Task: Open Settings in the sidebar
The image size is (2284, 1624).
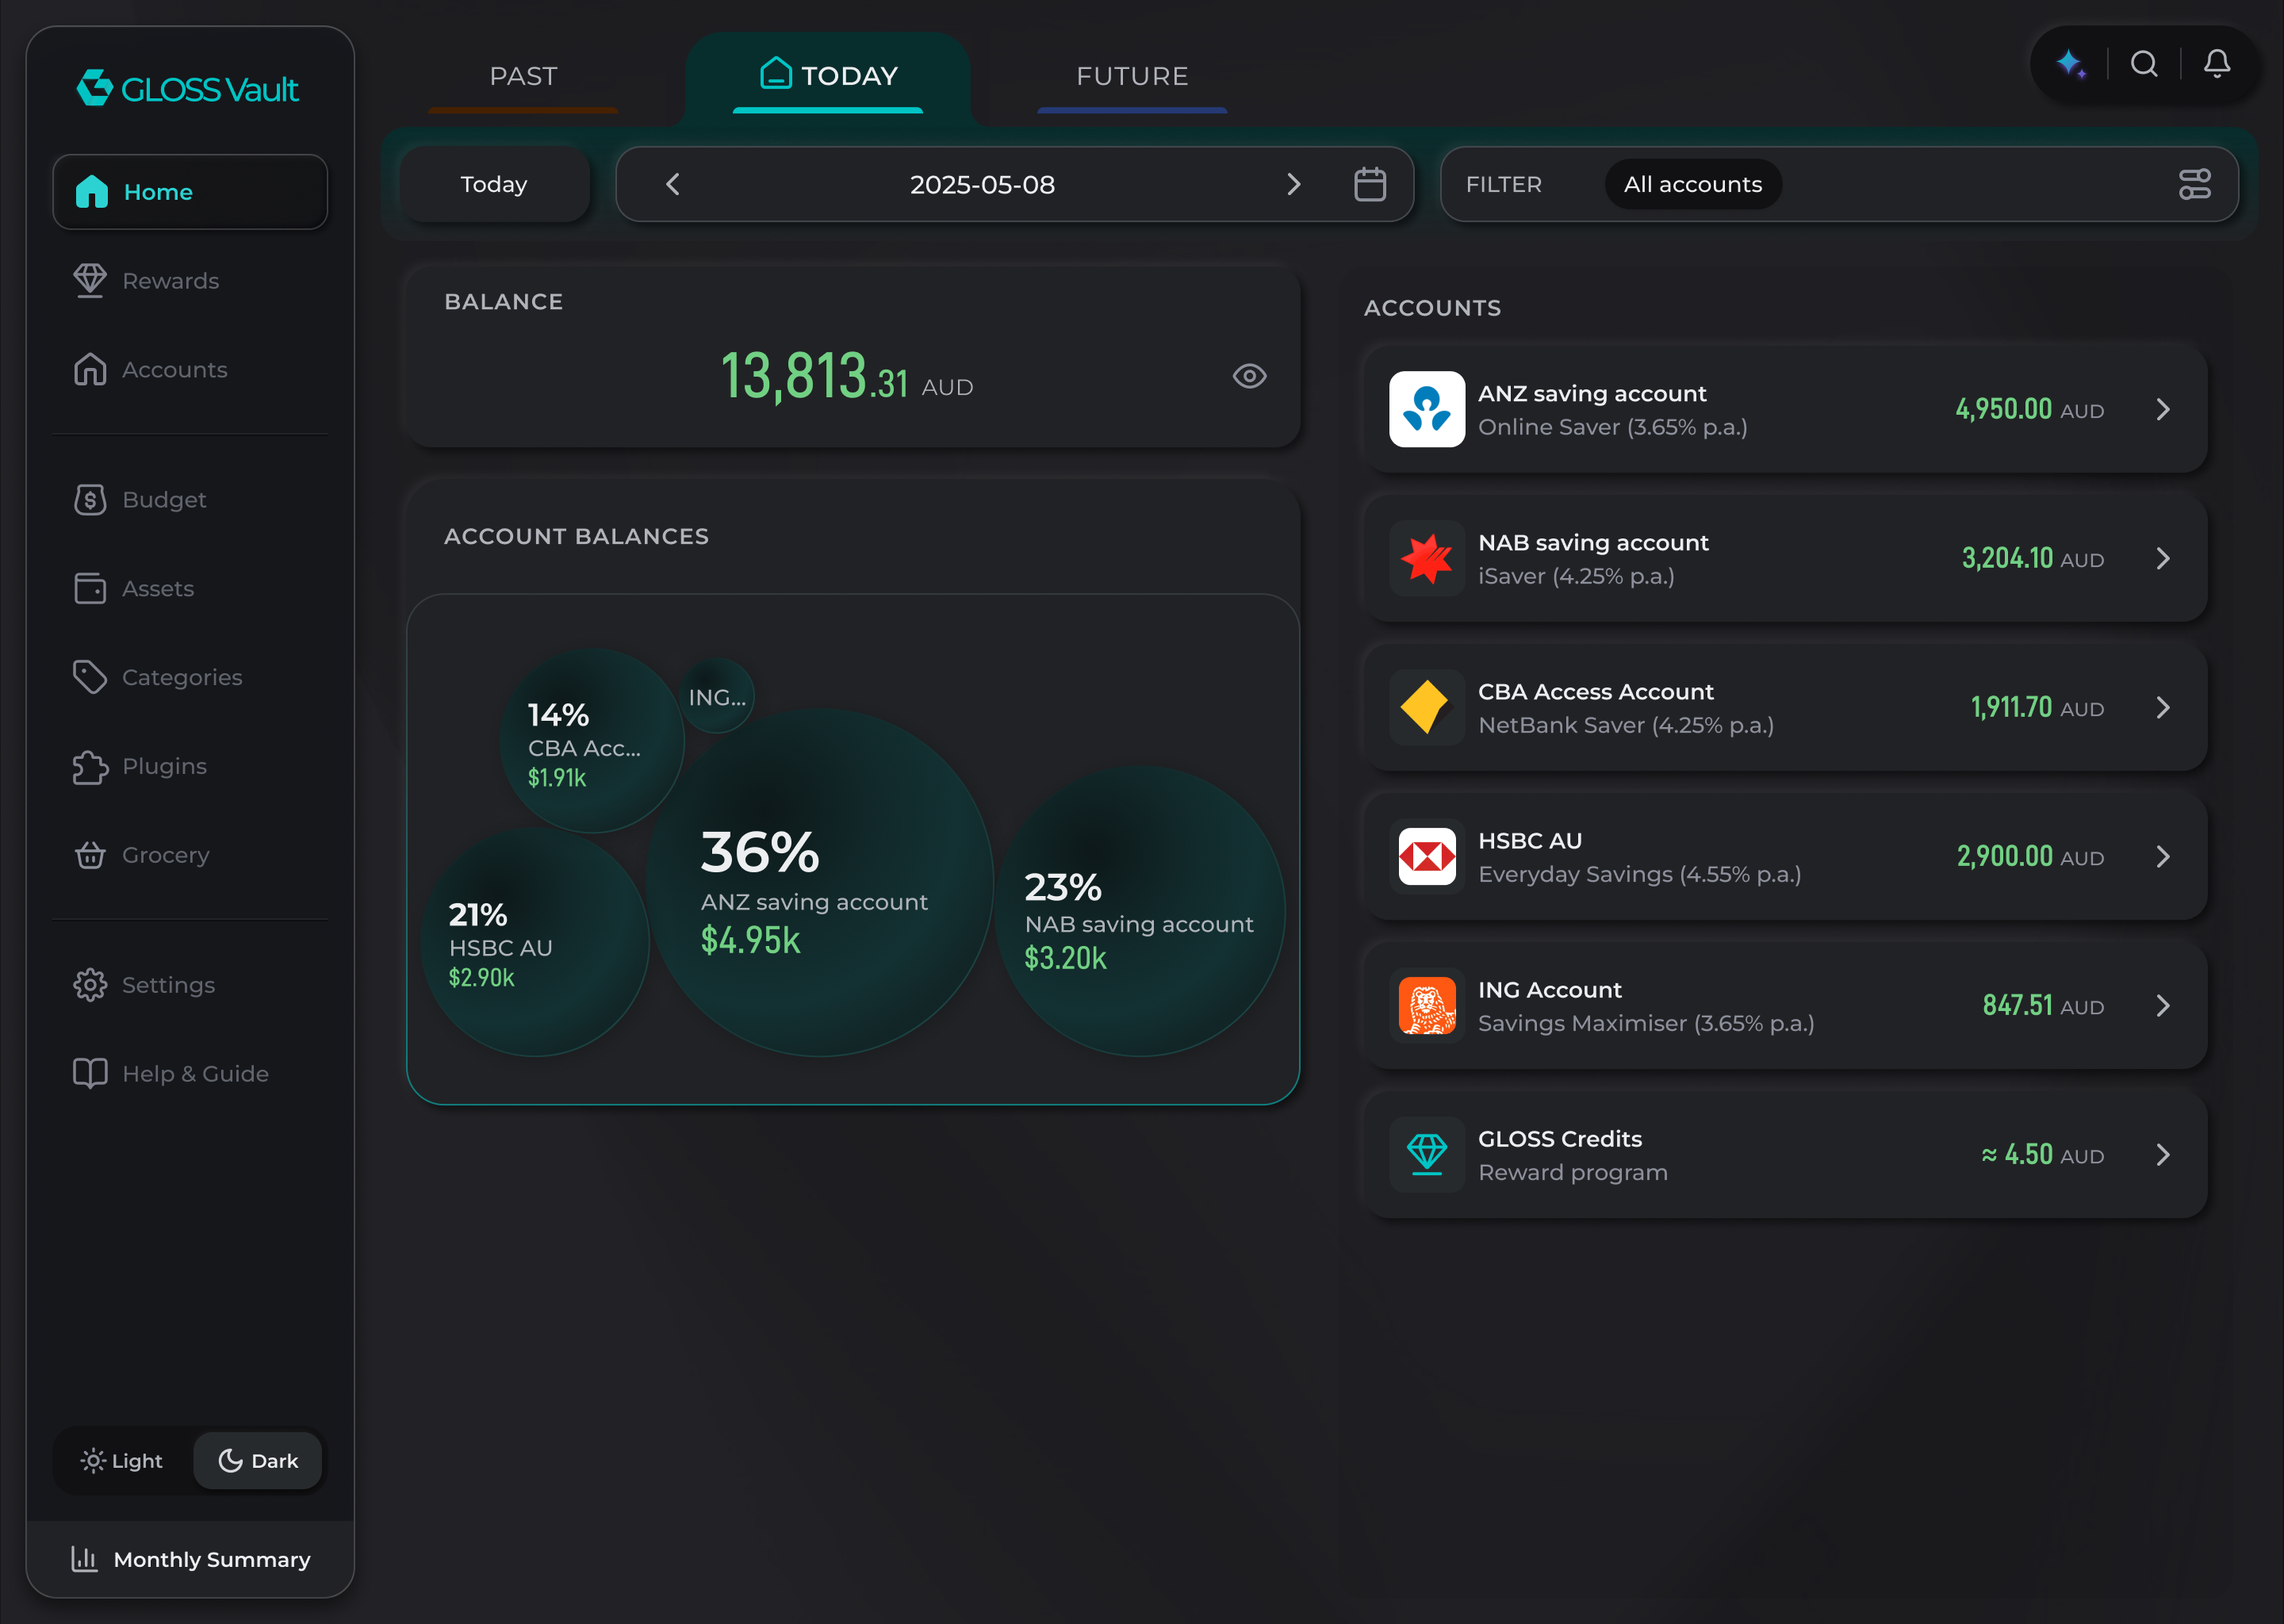Action: (x=190, y=985)
